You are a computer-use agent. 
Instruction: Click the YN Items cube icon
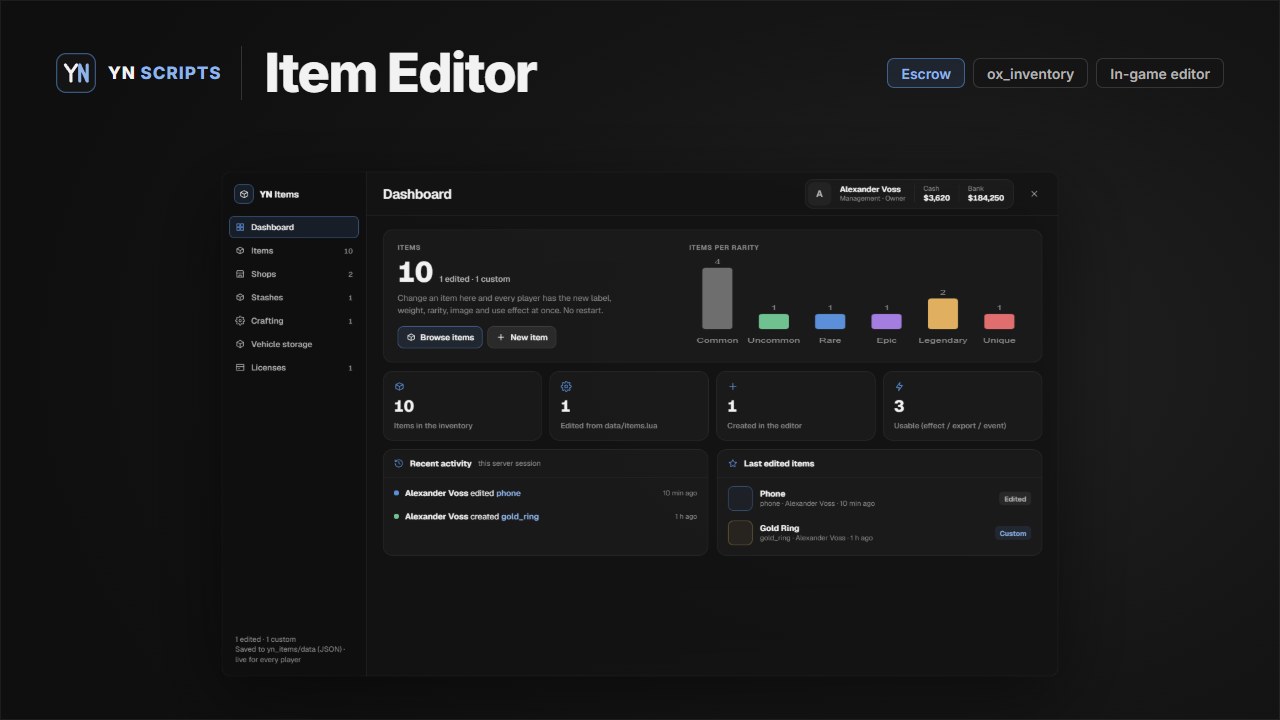[x=244, y=194]
